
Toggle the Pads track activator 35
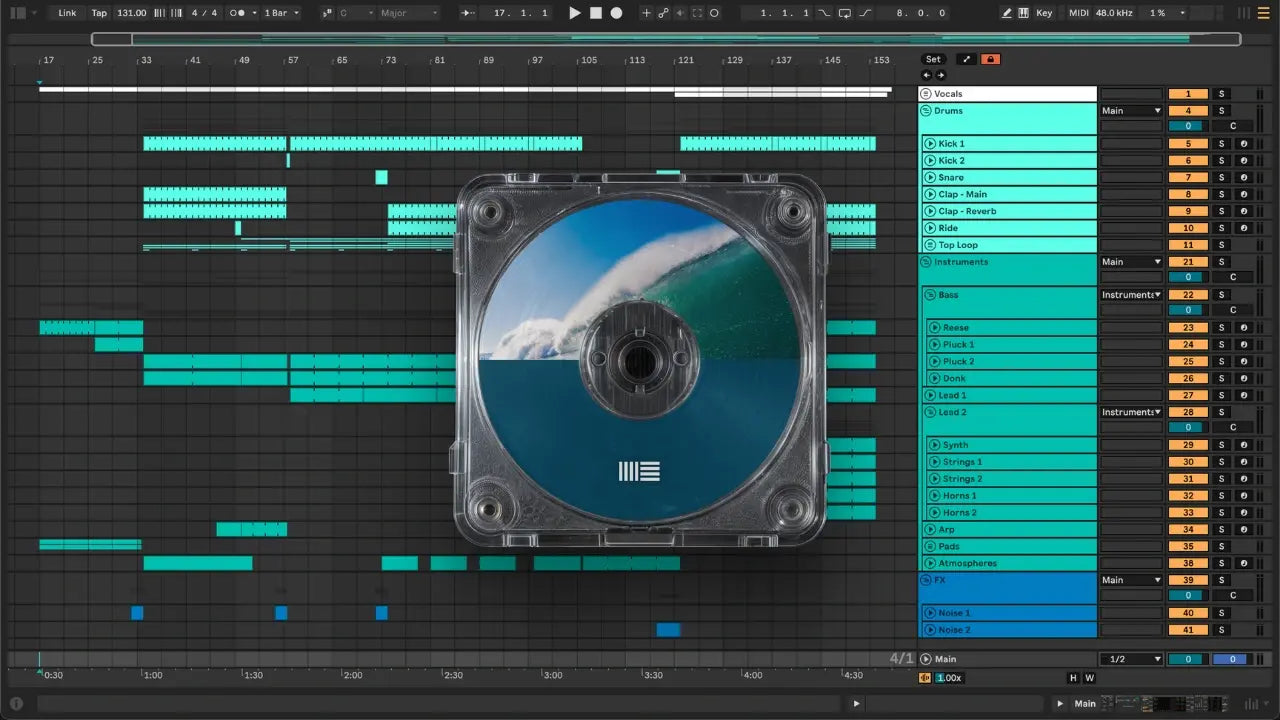pyautogui.click(x=1187, y=546)
